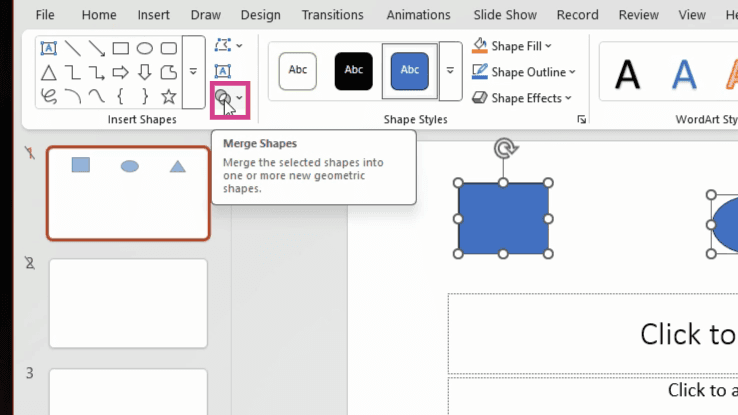Switch to the Transitions tab
This screenshot has height=415, width=738.
click(x=332, y=15)
